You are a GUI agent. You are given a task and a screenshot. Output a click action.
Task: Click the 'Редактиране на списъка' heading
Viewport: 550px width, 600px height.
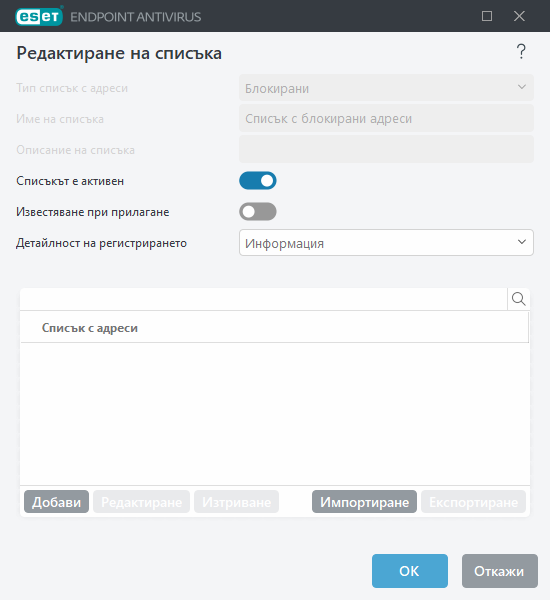click(119, 53)
